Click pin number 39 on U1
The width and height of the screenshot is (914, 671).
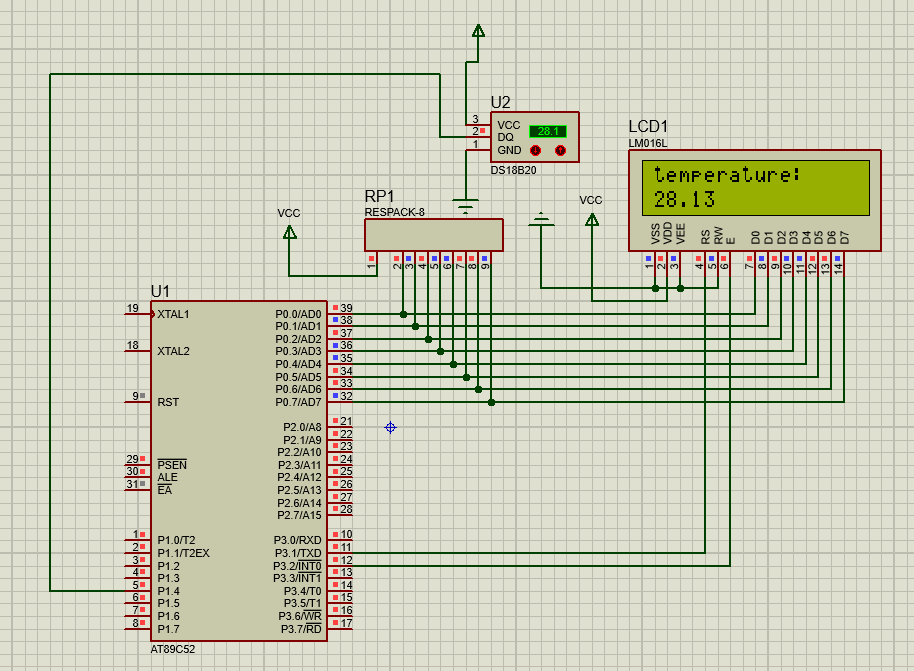346,308
